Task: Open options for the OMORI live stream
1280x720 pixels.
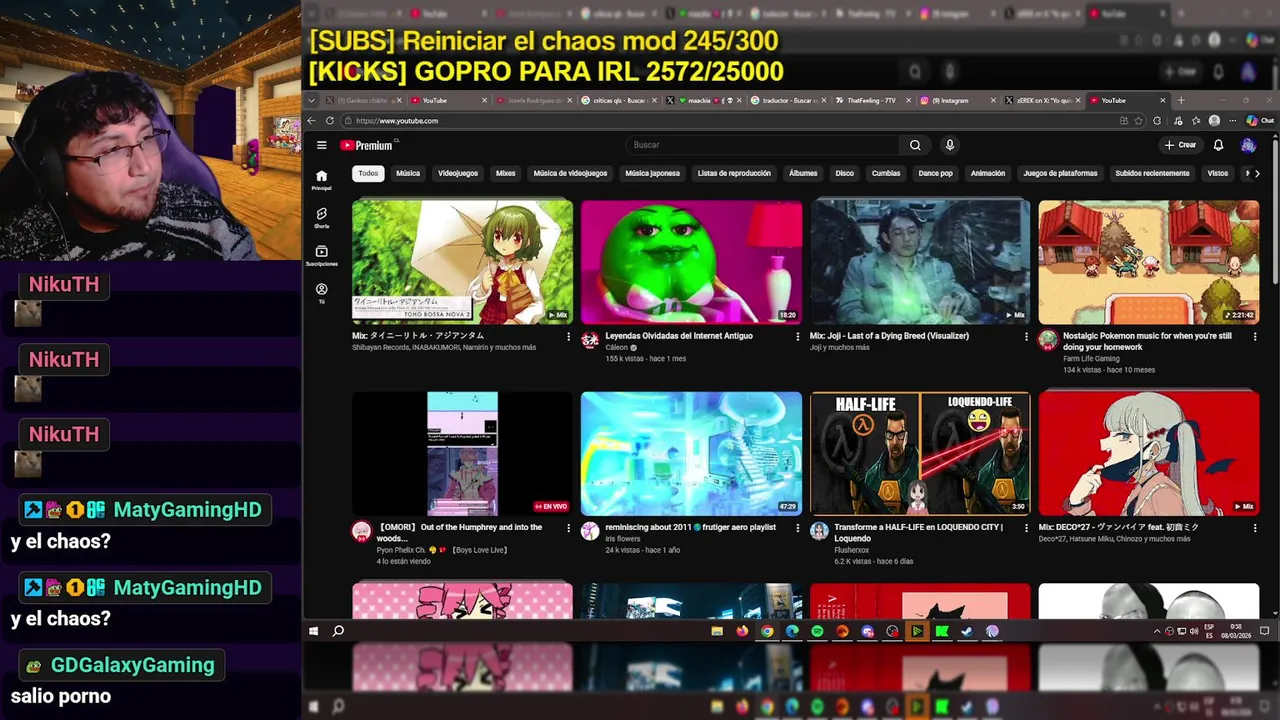Action: tap(568, 528)
